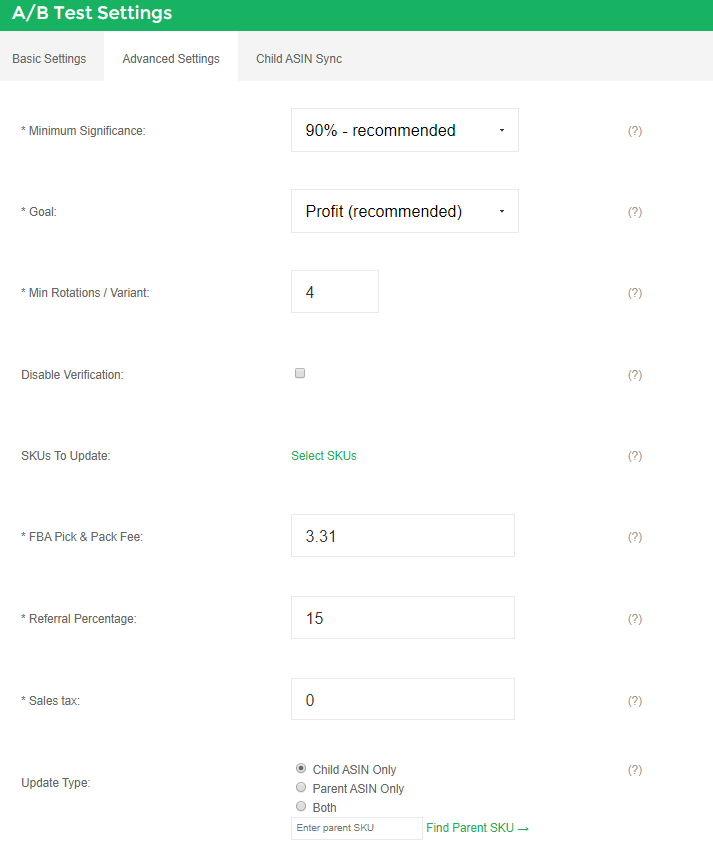Image resolution: width=713 pixels, height=844 pixels.
Task: Show help for Sales tax
Action: point(634,701)
